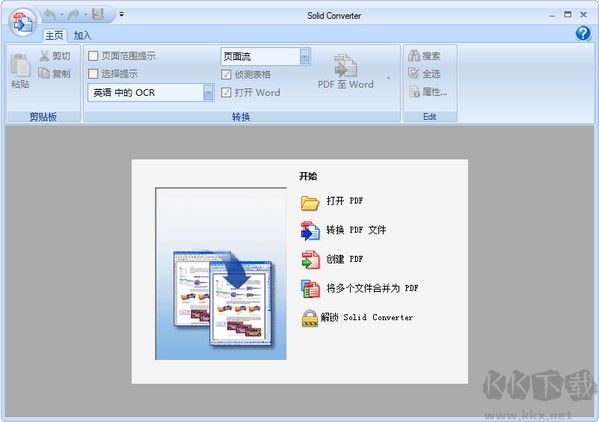
Task: Switch to the 主页 ribbon tab
Action: pos(54,36)
